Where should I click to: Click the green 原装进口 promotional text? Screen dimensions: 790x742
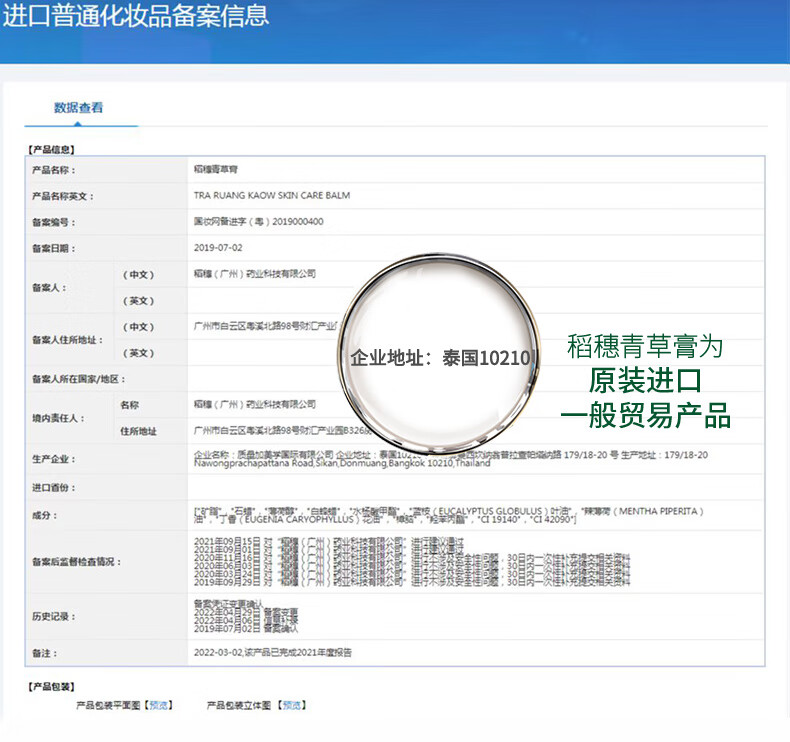click(x=645, y=381)
